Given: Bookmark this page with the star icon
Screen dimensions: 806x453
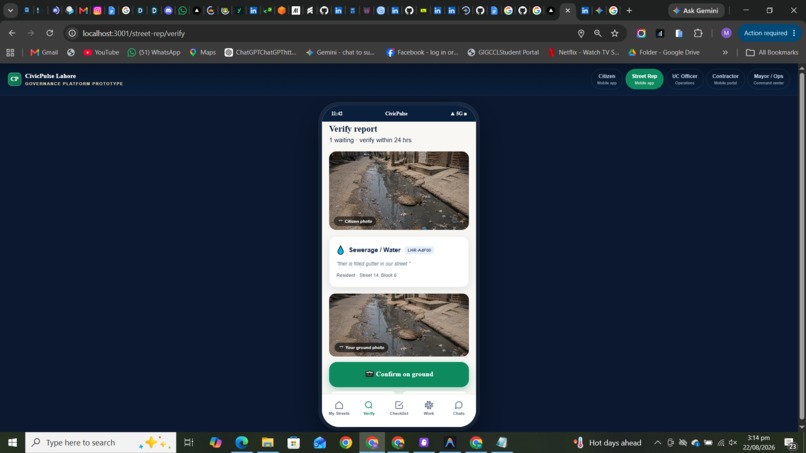Looking at the screenshot, I should (x=615, y=33).
